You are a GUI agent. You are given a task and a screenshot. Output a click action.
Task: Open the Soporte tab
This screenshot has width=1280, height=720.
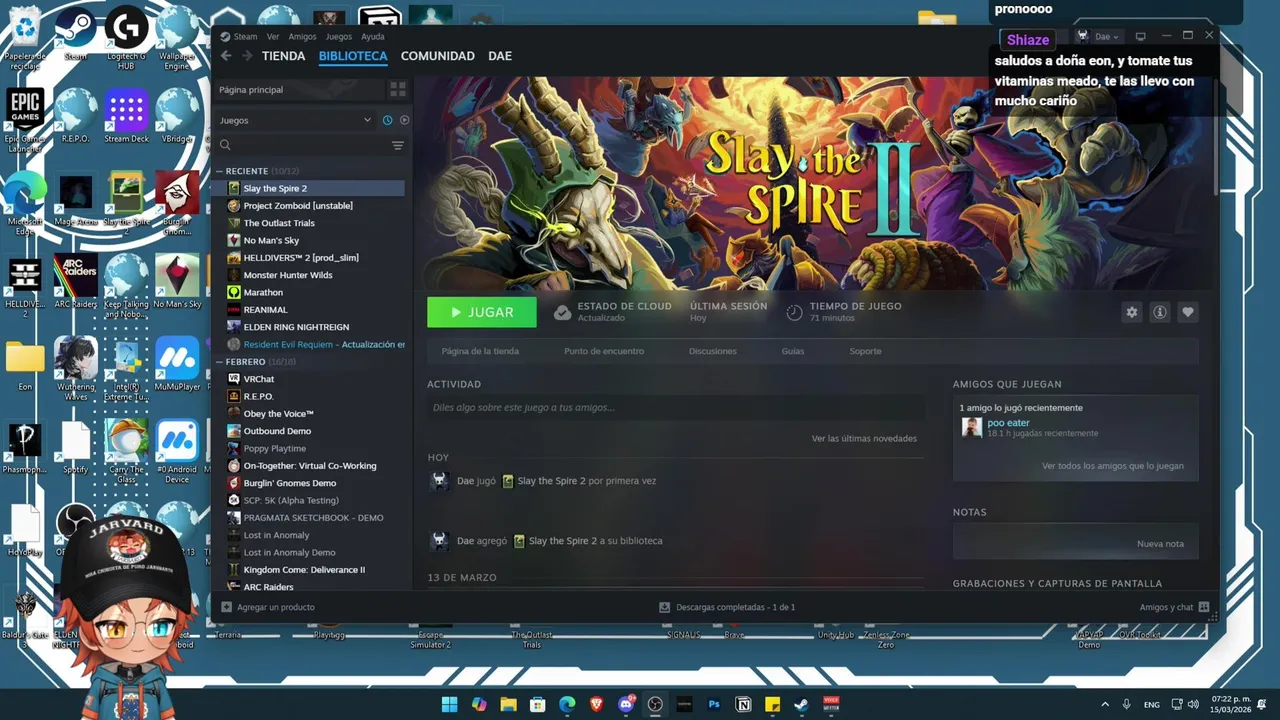click(x=866, y=351)
